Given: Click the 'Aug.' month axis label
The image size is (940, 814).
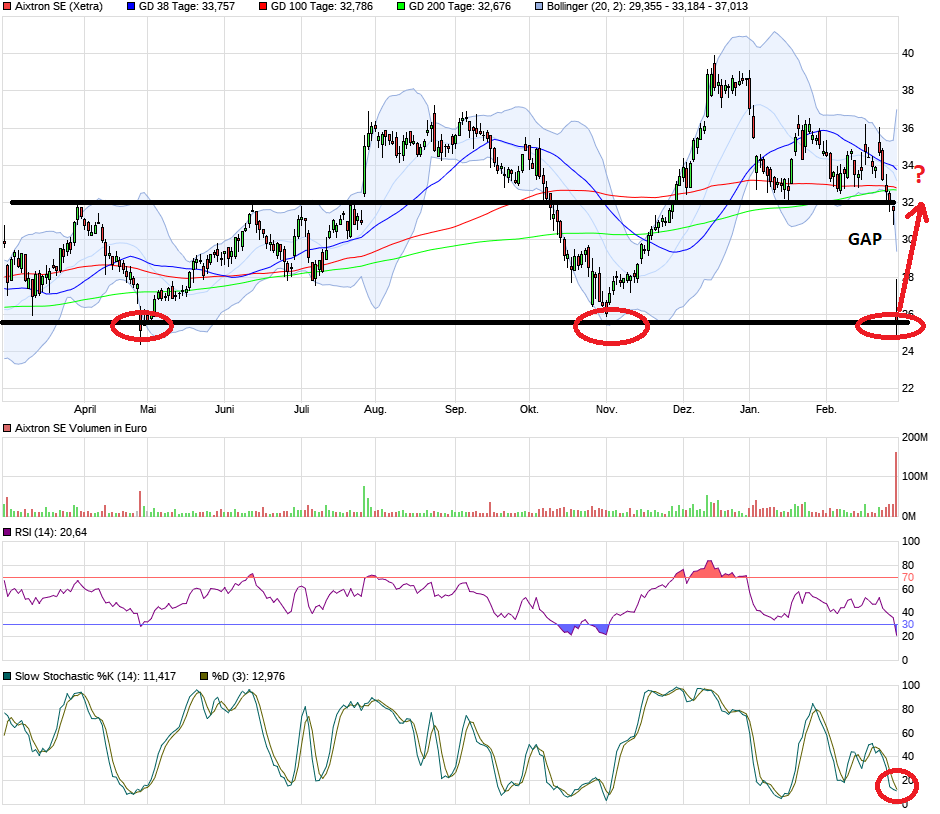Looking at the screenshot, I should click(x=375, y=409).
